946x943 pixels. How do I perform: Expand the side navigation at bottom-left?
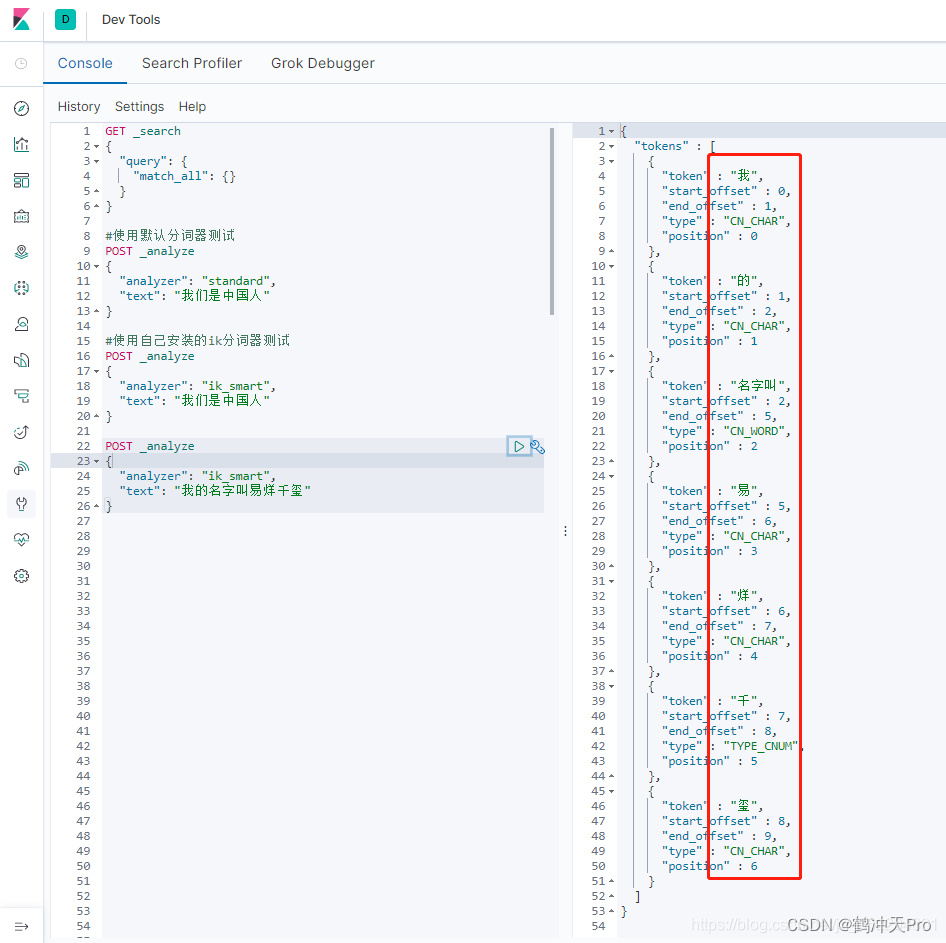(x=21, y=926)
